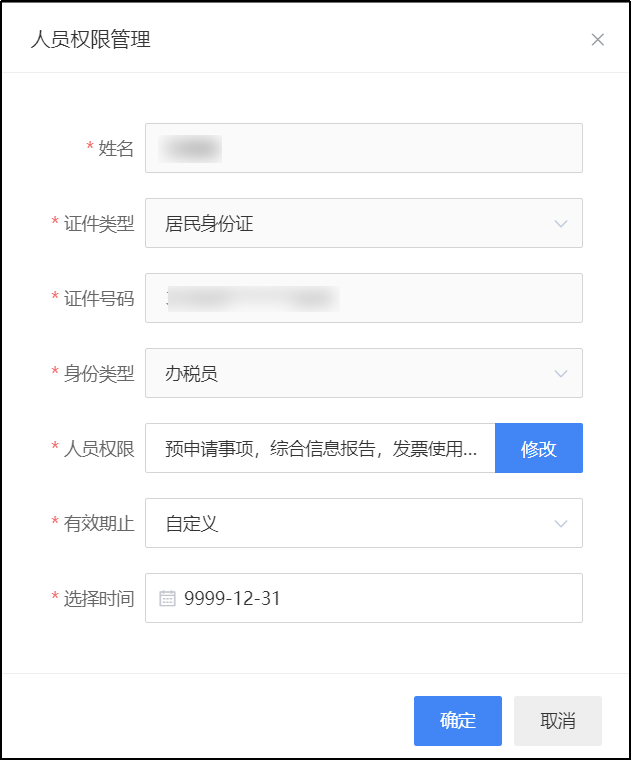This screenshot has width=632, height=761.
Task: Click the 选择时间 field label
Action: pos(99,598)
